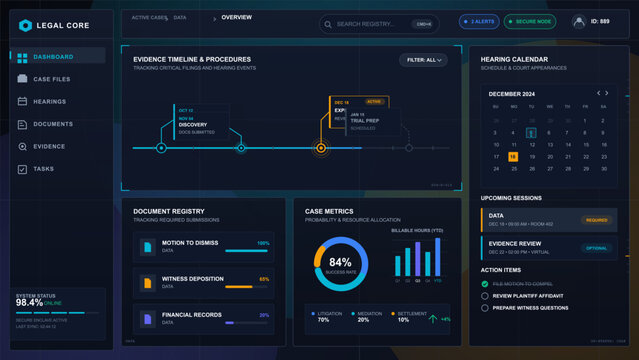Viewport: 639px width, 360px height.
Task: Go to next month in calendar
Action: tap(607, 93)
